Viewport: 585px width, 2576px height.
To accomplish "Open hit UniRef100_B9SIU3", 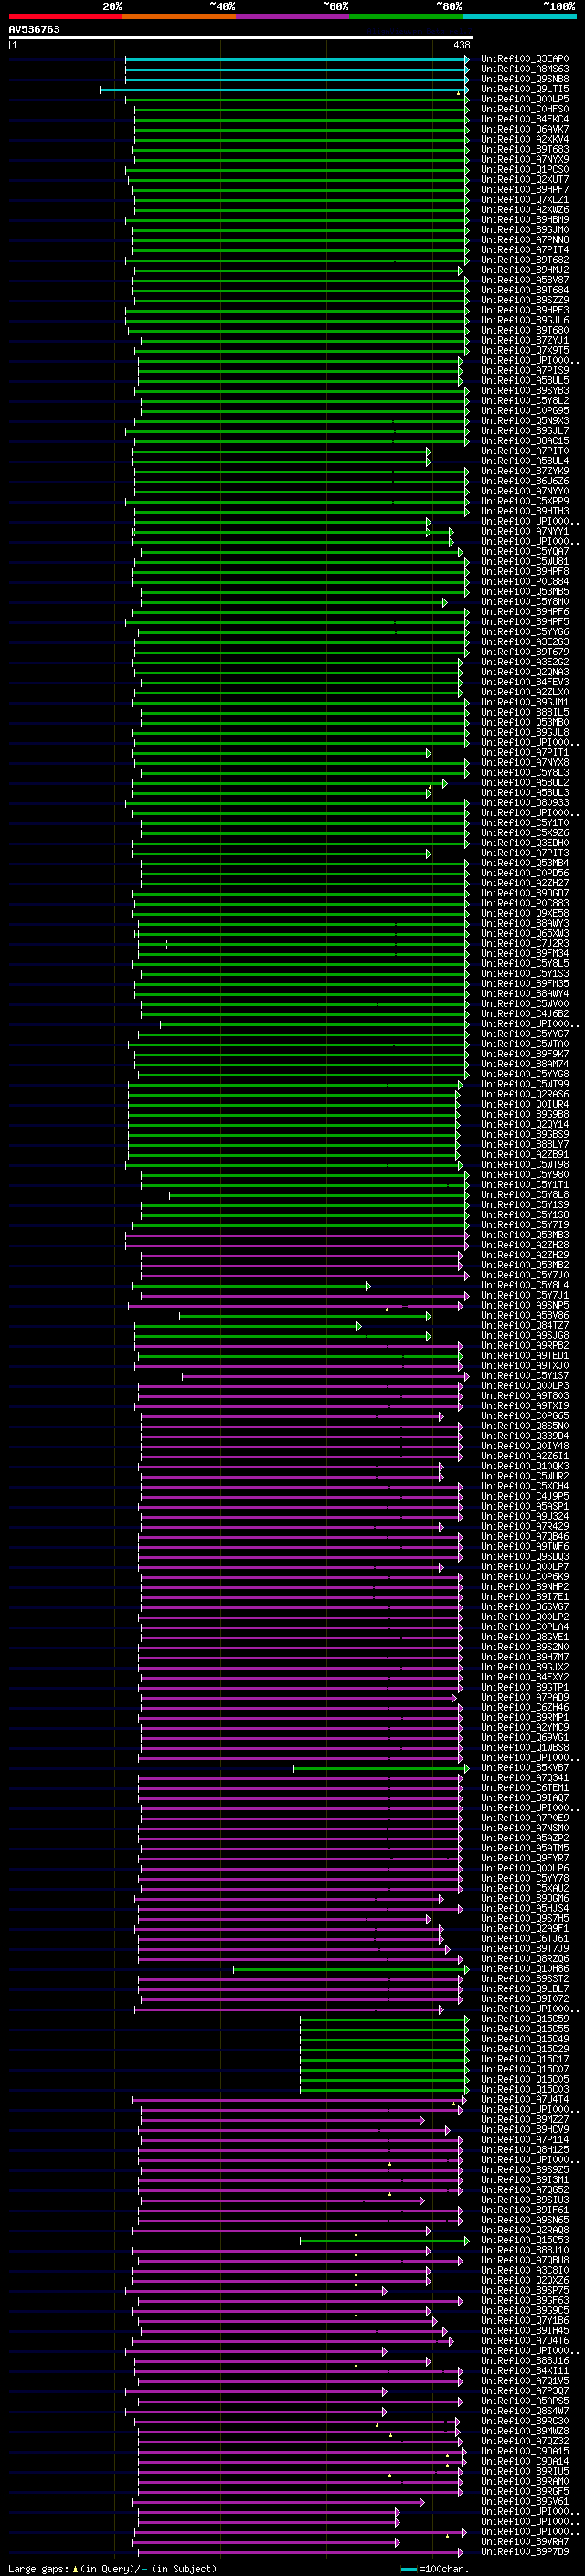I will pyautogui.click(x=525, y=2200).
